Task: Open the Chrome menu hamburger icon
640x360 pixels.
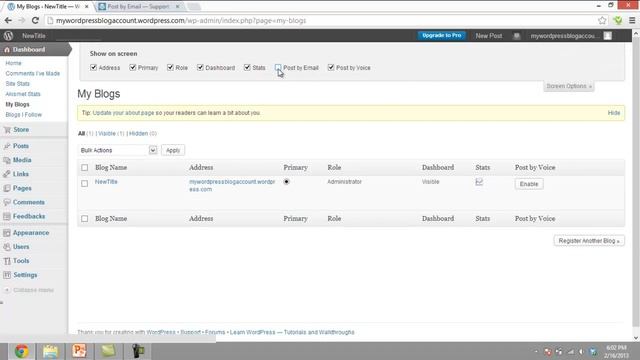Action: click(632, 20)
